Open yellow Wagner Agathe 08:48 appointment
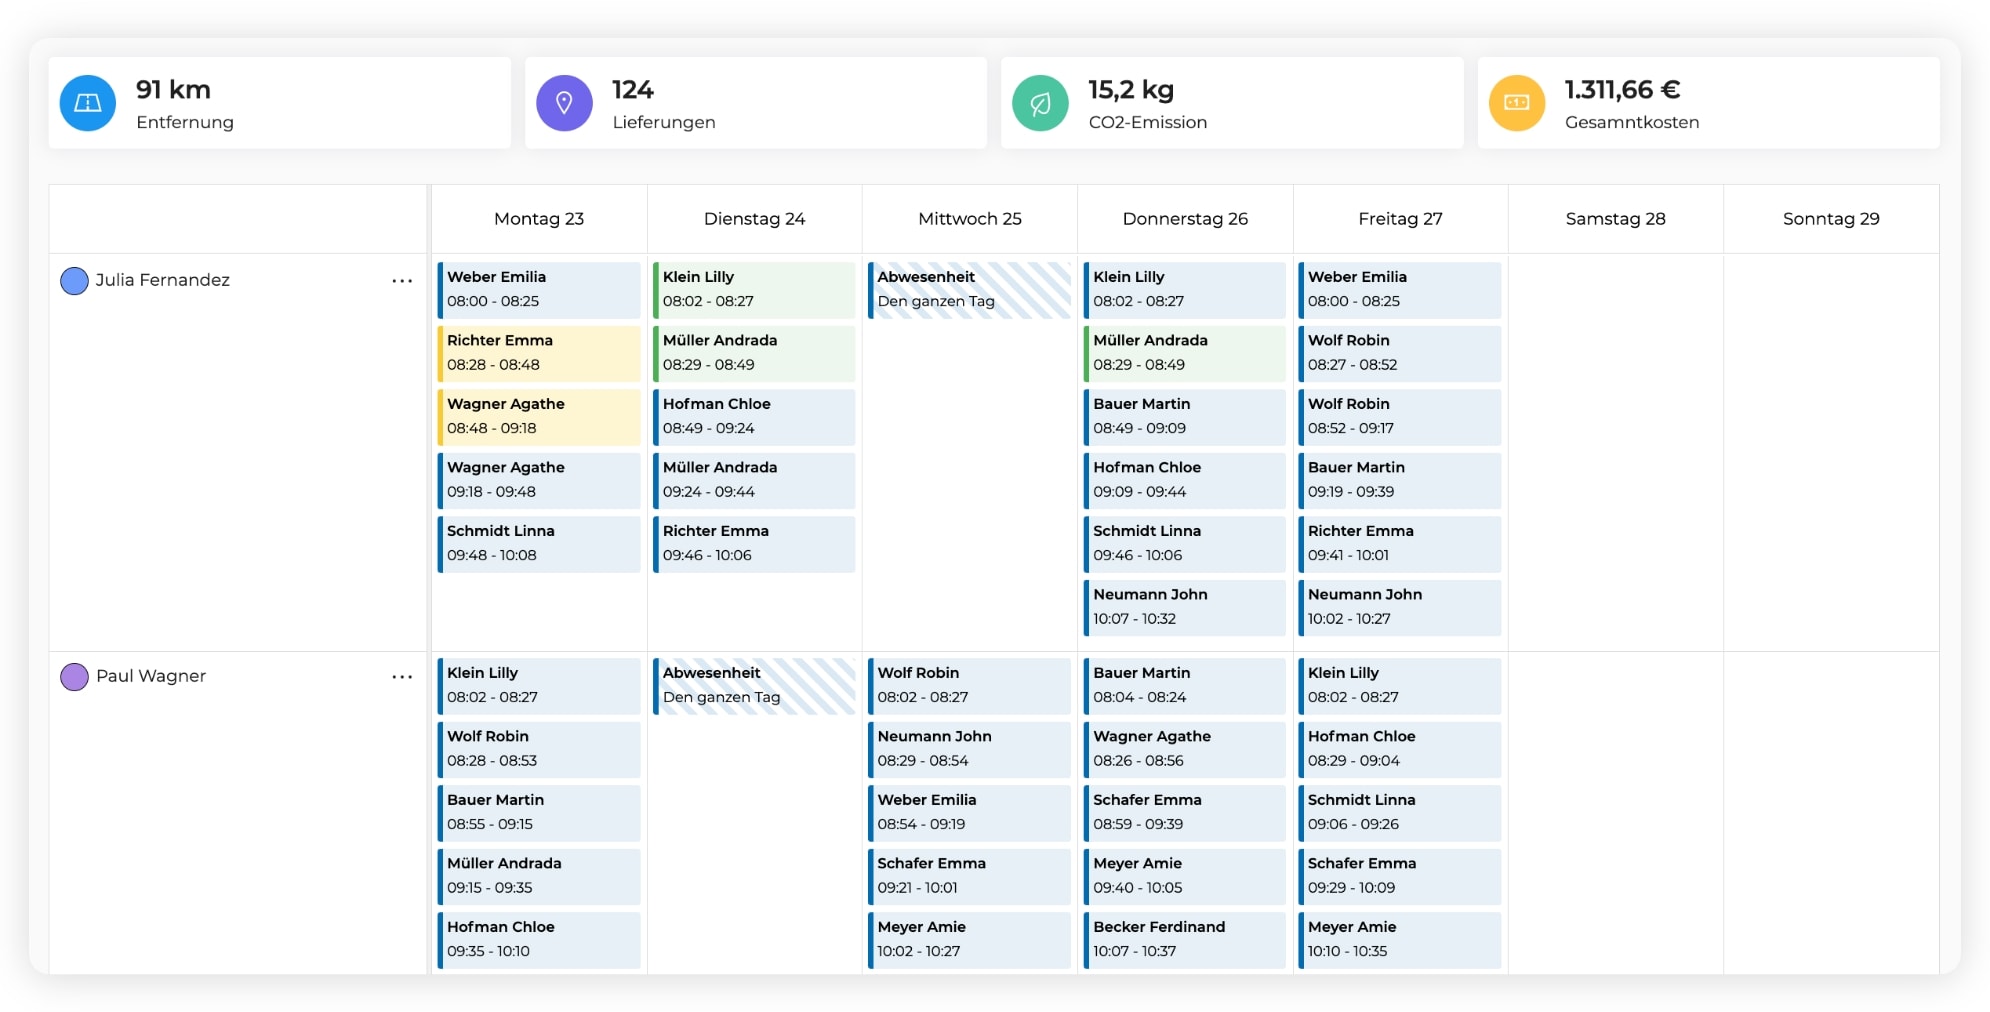 [x=539, y=417]
